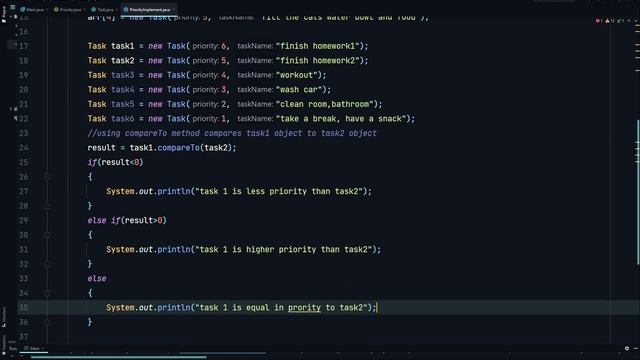Collapse the code block at line 26

click(x=47, y=177)
